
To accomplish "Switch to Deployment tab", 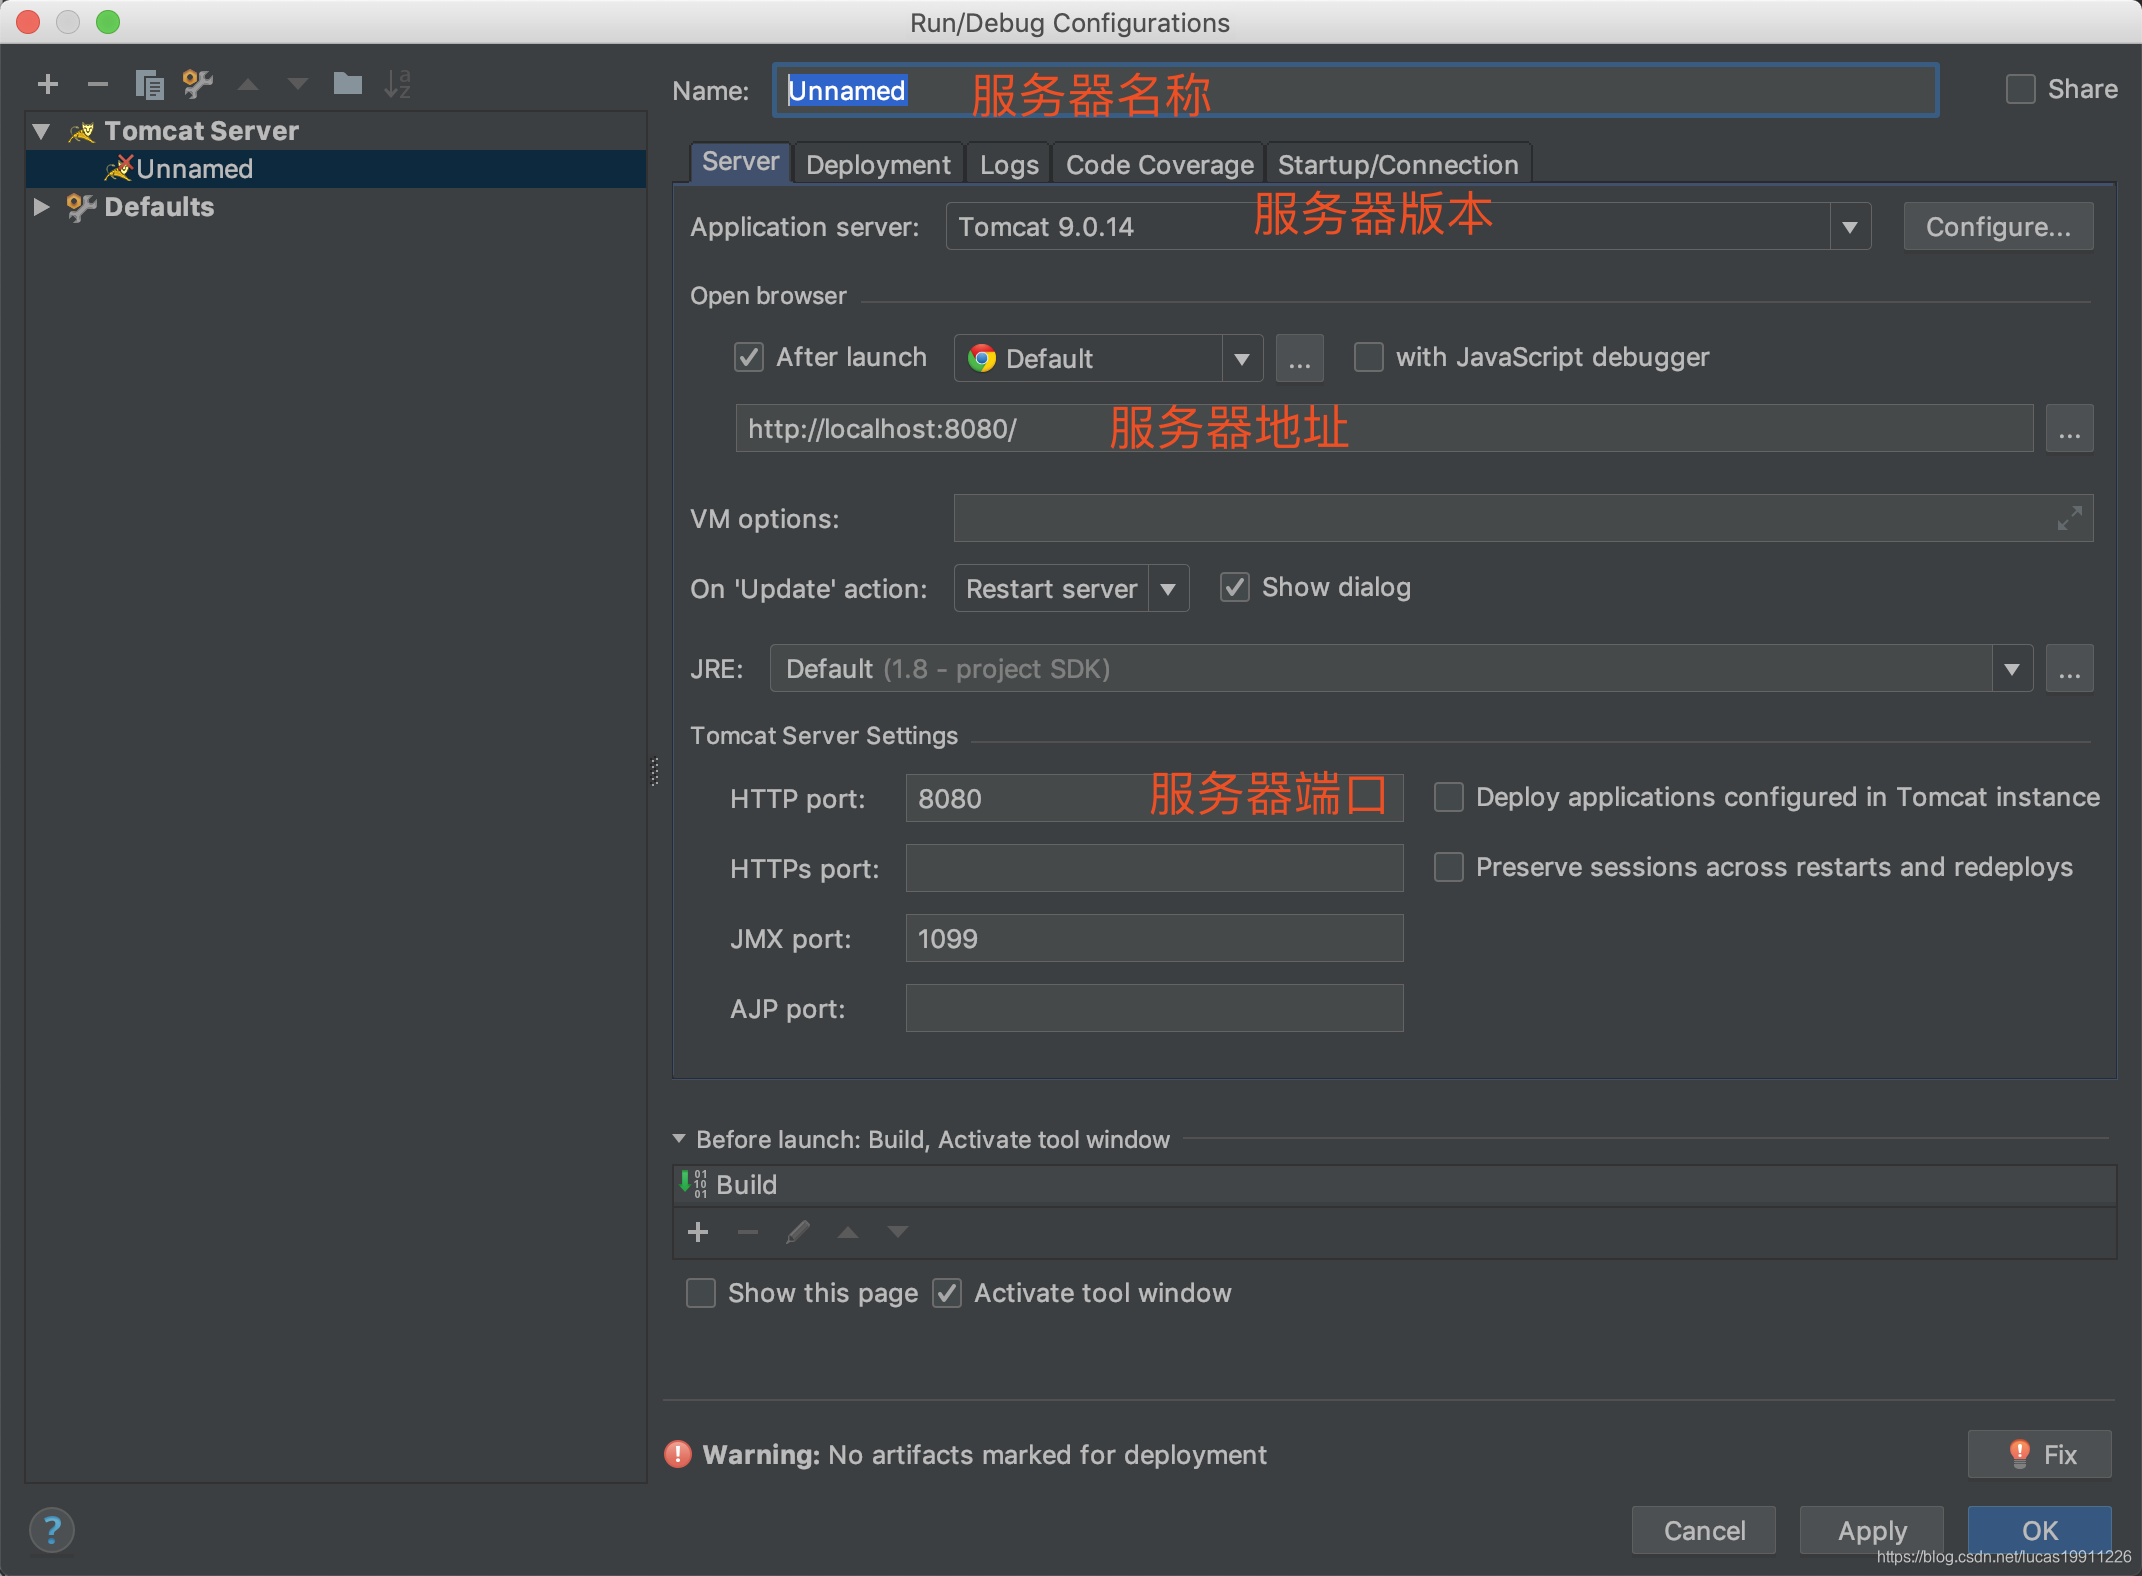I will [878, 164].
